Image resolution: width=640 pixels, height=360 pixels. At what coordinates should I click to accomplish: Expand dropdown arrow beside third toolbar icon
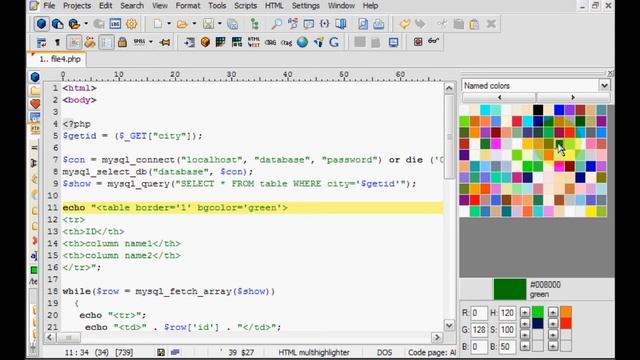click(x=85, y=24)
